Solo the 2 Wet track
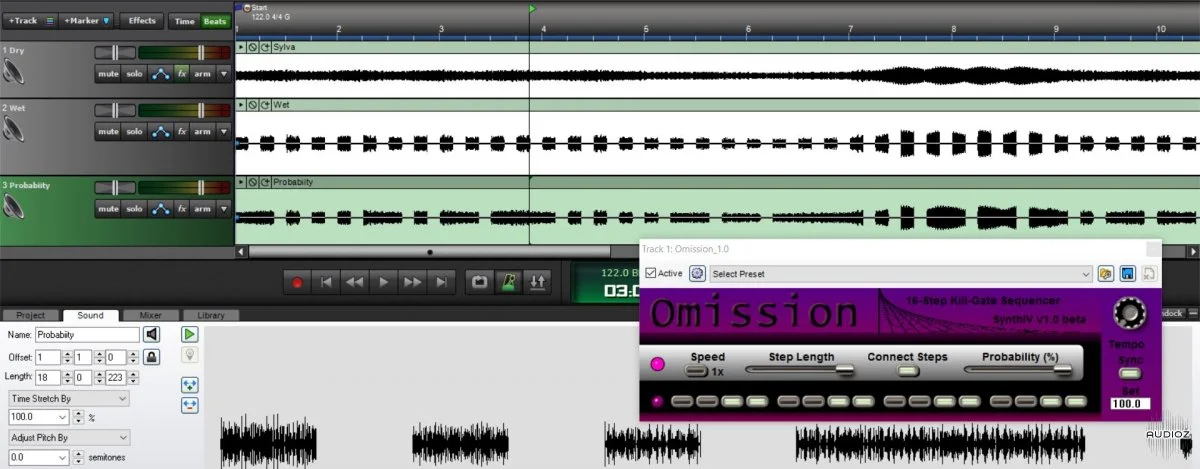Screen dimensions: 1200x469 coord(134,131)
